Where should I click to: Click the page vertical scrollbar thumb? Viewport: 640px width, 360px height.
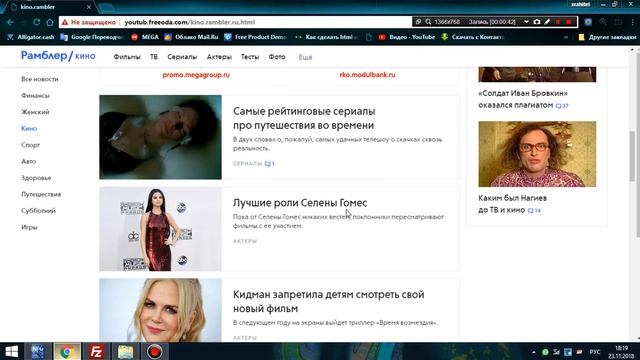[633, 155]
